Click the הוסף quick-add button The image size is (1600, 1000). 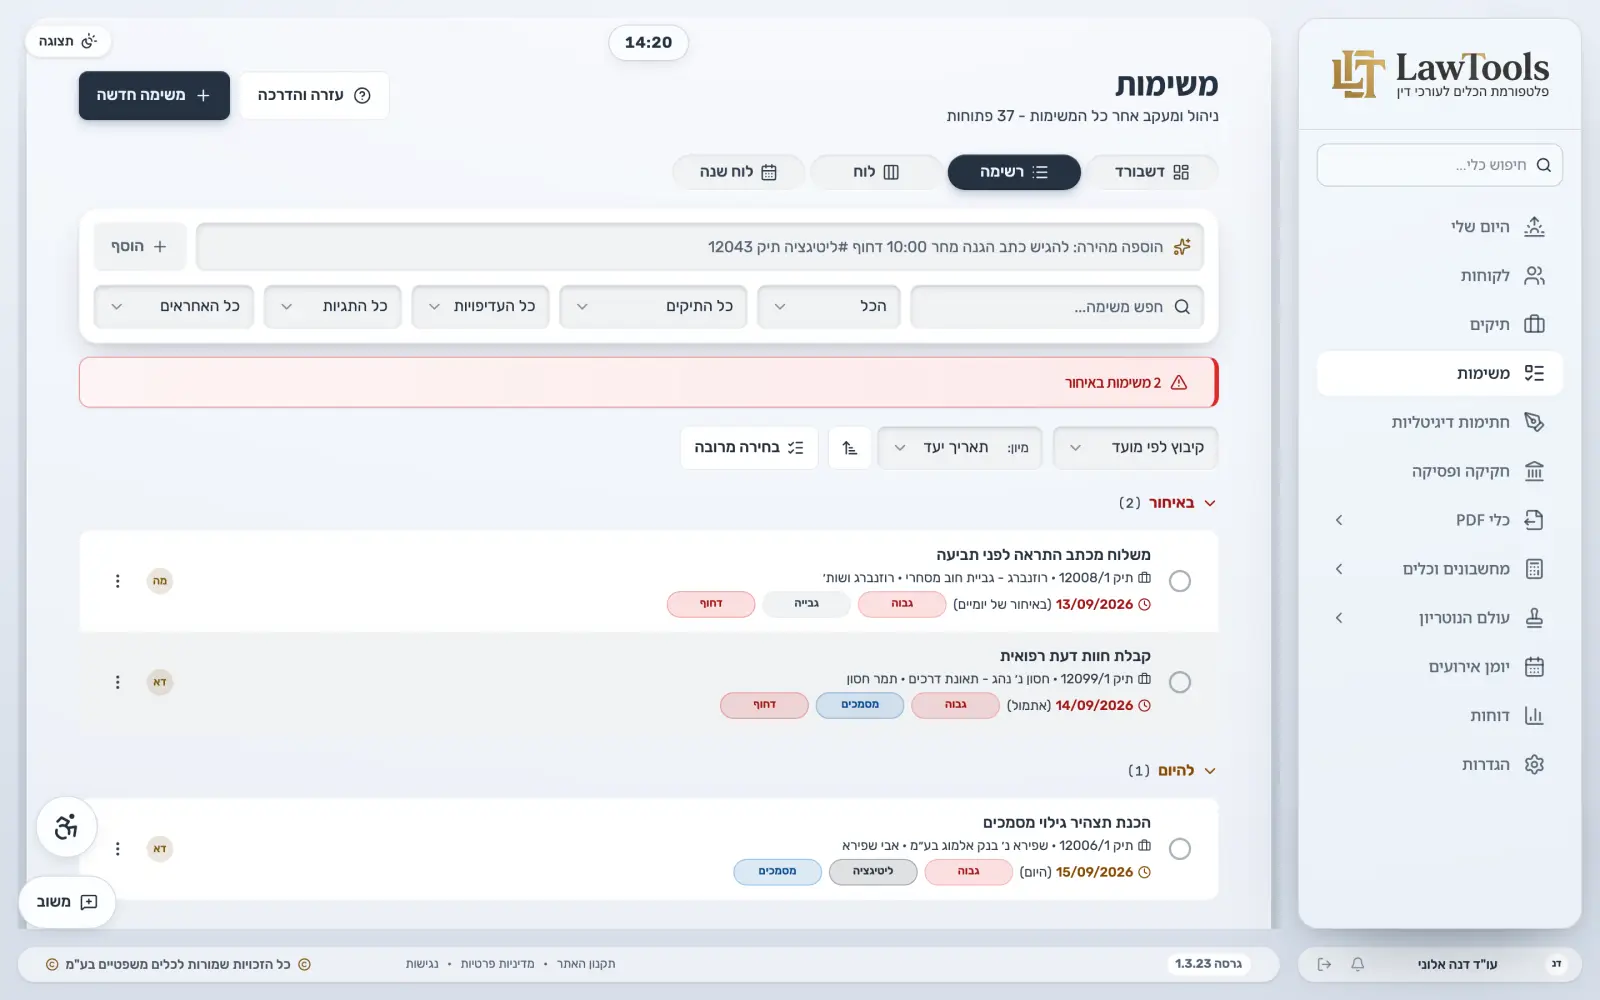pos(140,247)
